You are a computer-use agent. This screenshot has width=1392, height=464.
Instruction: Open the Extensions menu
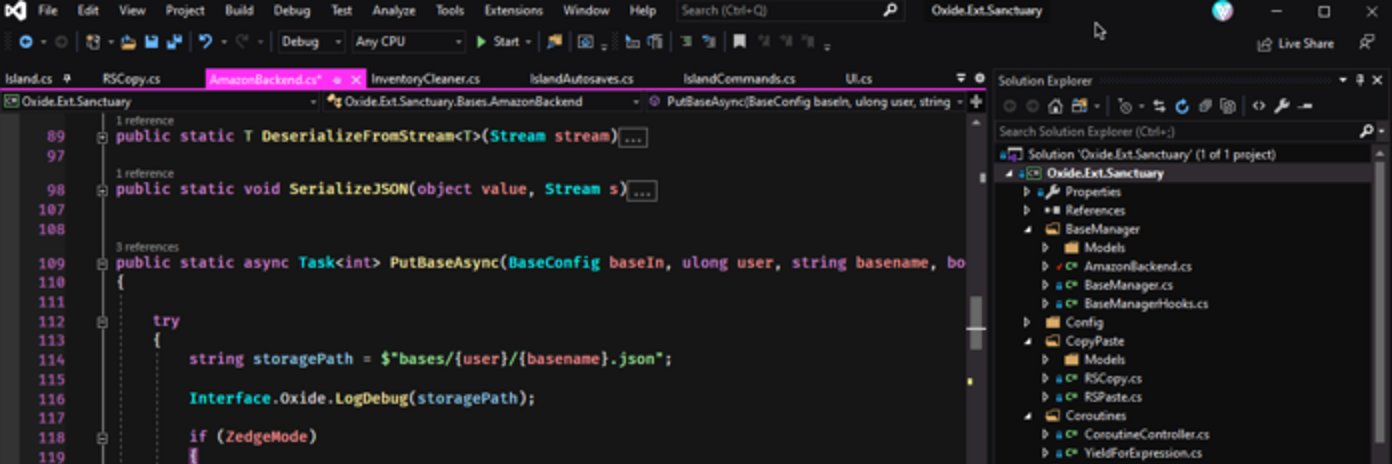513,11
